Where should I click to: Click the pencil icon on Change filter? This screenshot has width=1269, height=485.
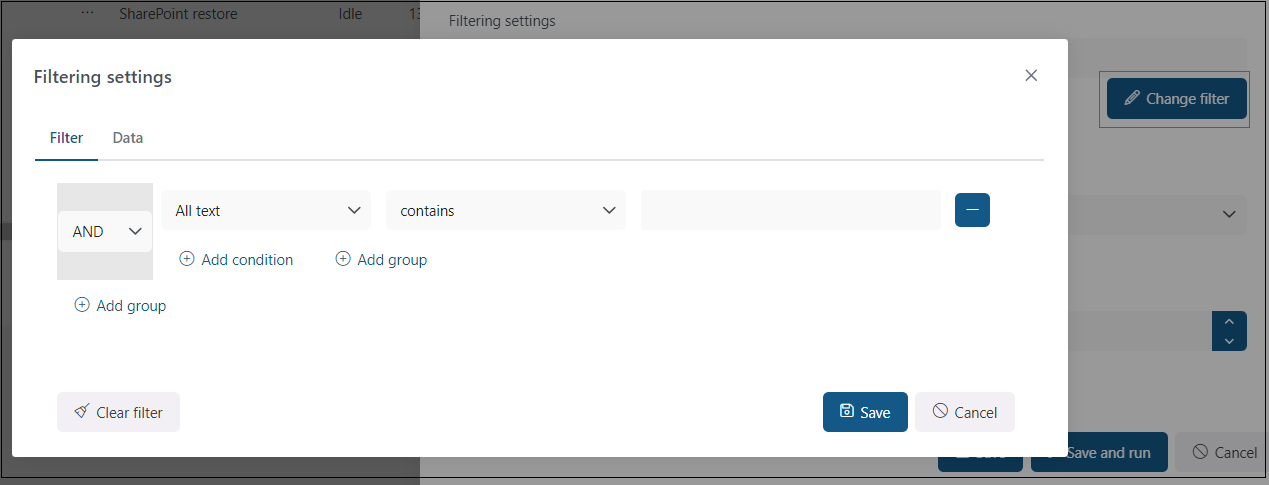[1132, 98]
